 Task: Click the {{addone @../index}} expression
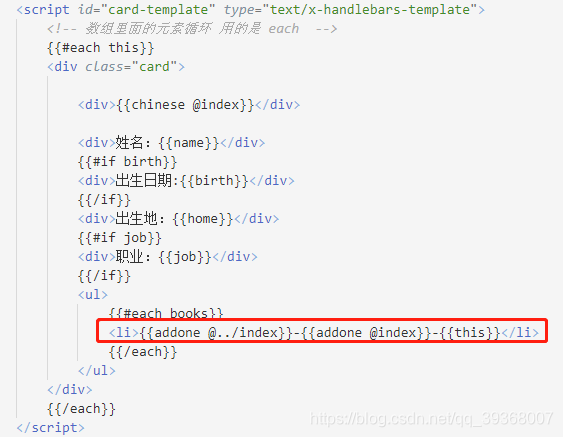(216, 333)
